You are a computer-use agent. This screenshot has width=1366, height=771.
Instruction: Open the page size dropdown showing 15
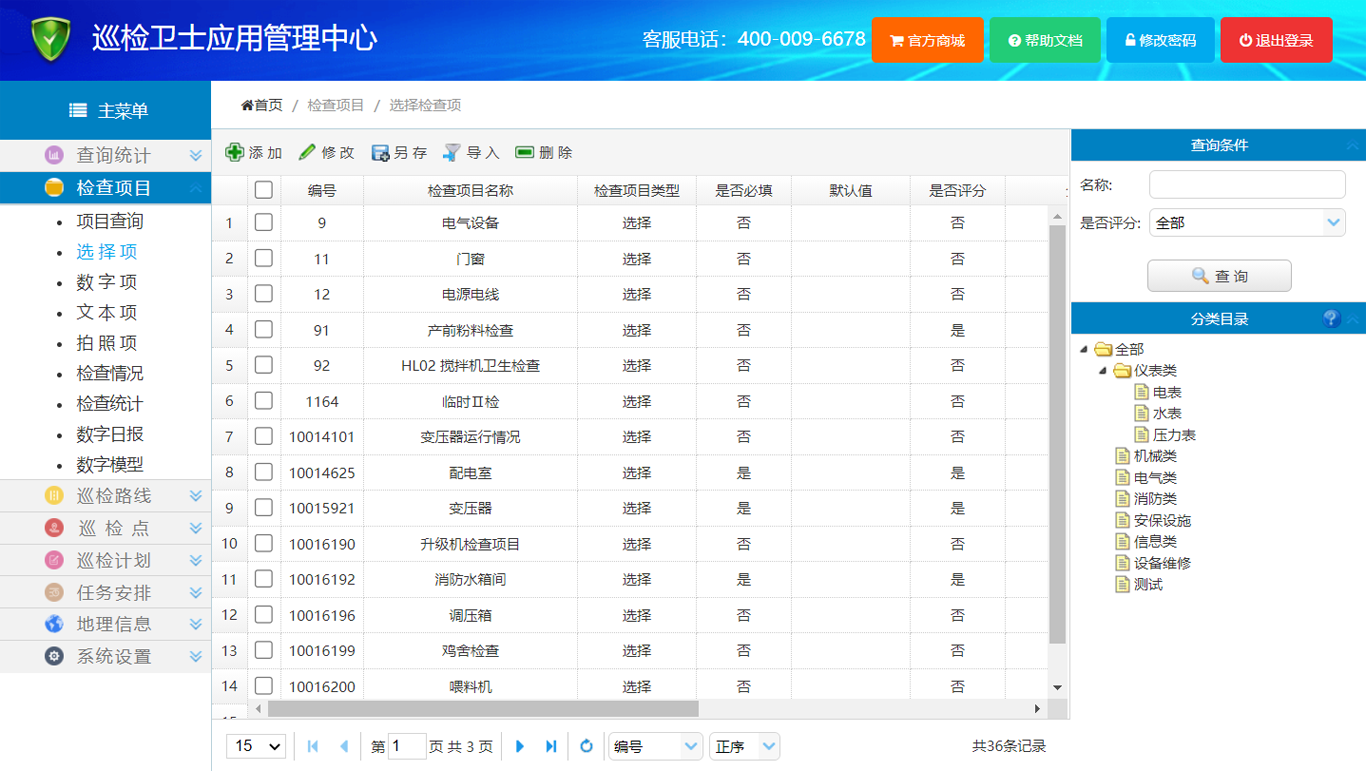256,746
